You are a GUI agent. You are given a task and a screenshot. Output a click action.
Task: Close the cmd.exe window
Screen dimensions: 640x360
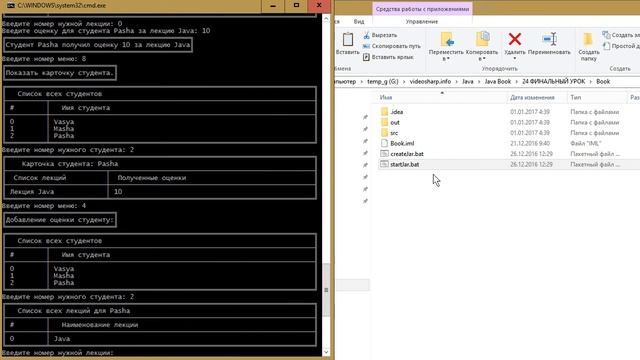tap(319, 5)
